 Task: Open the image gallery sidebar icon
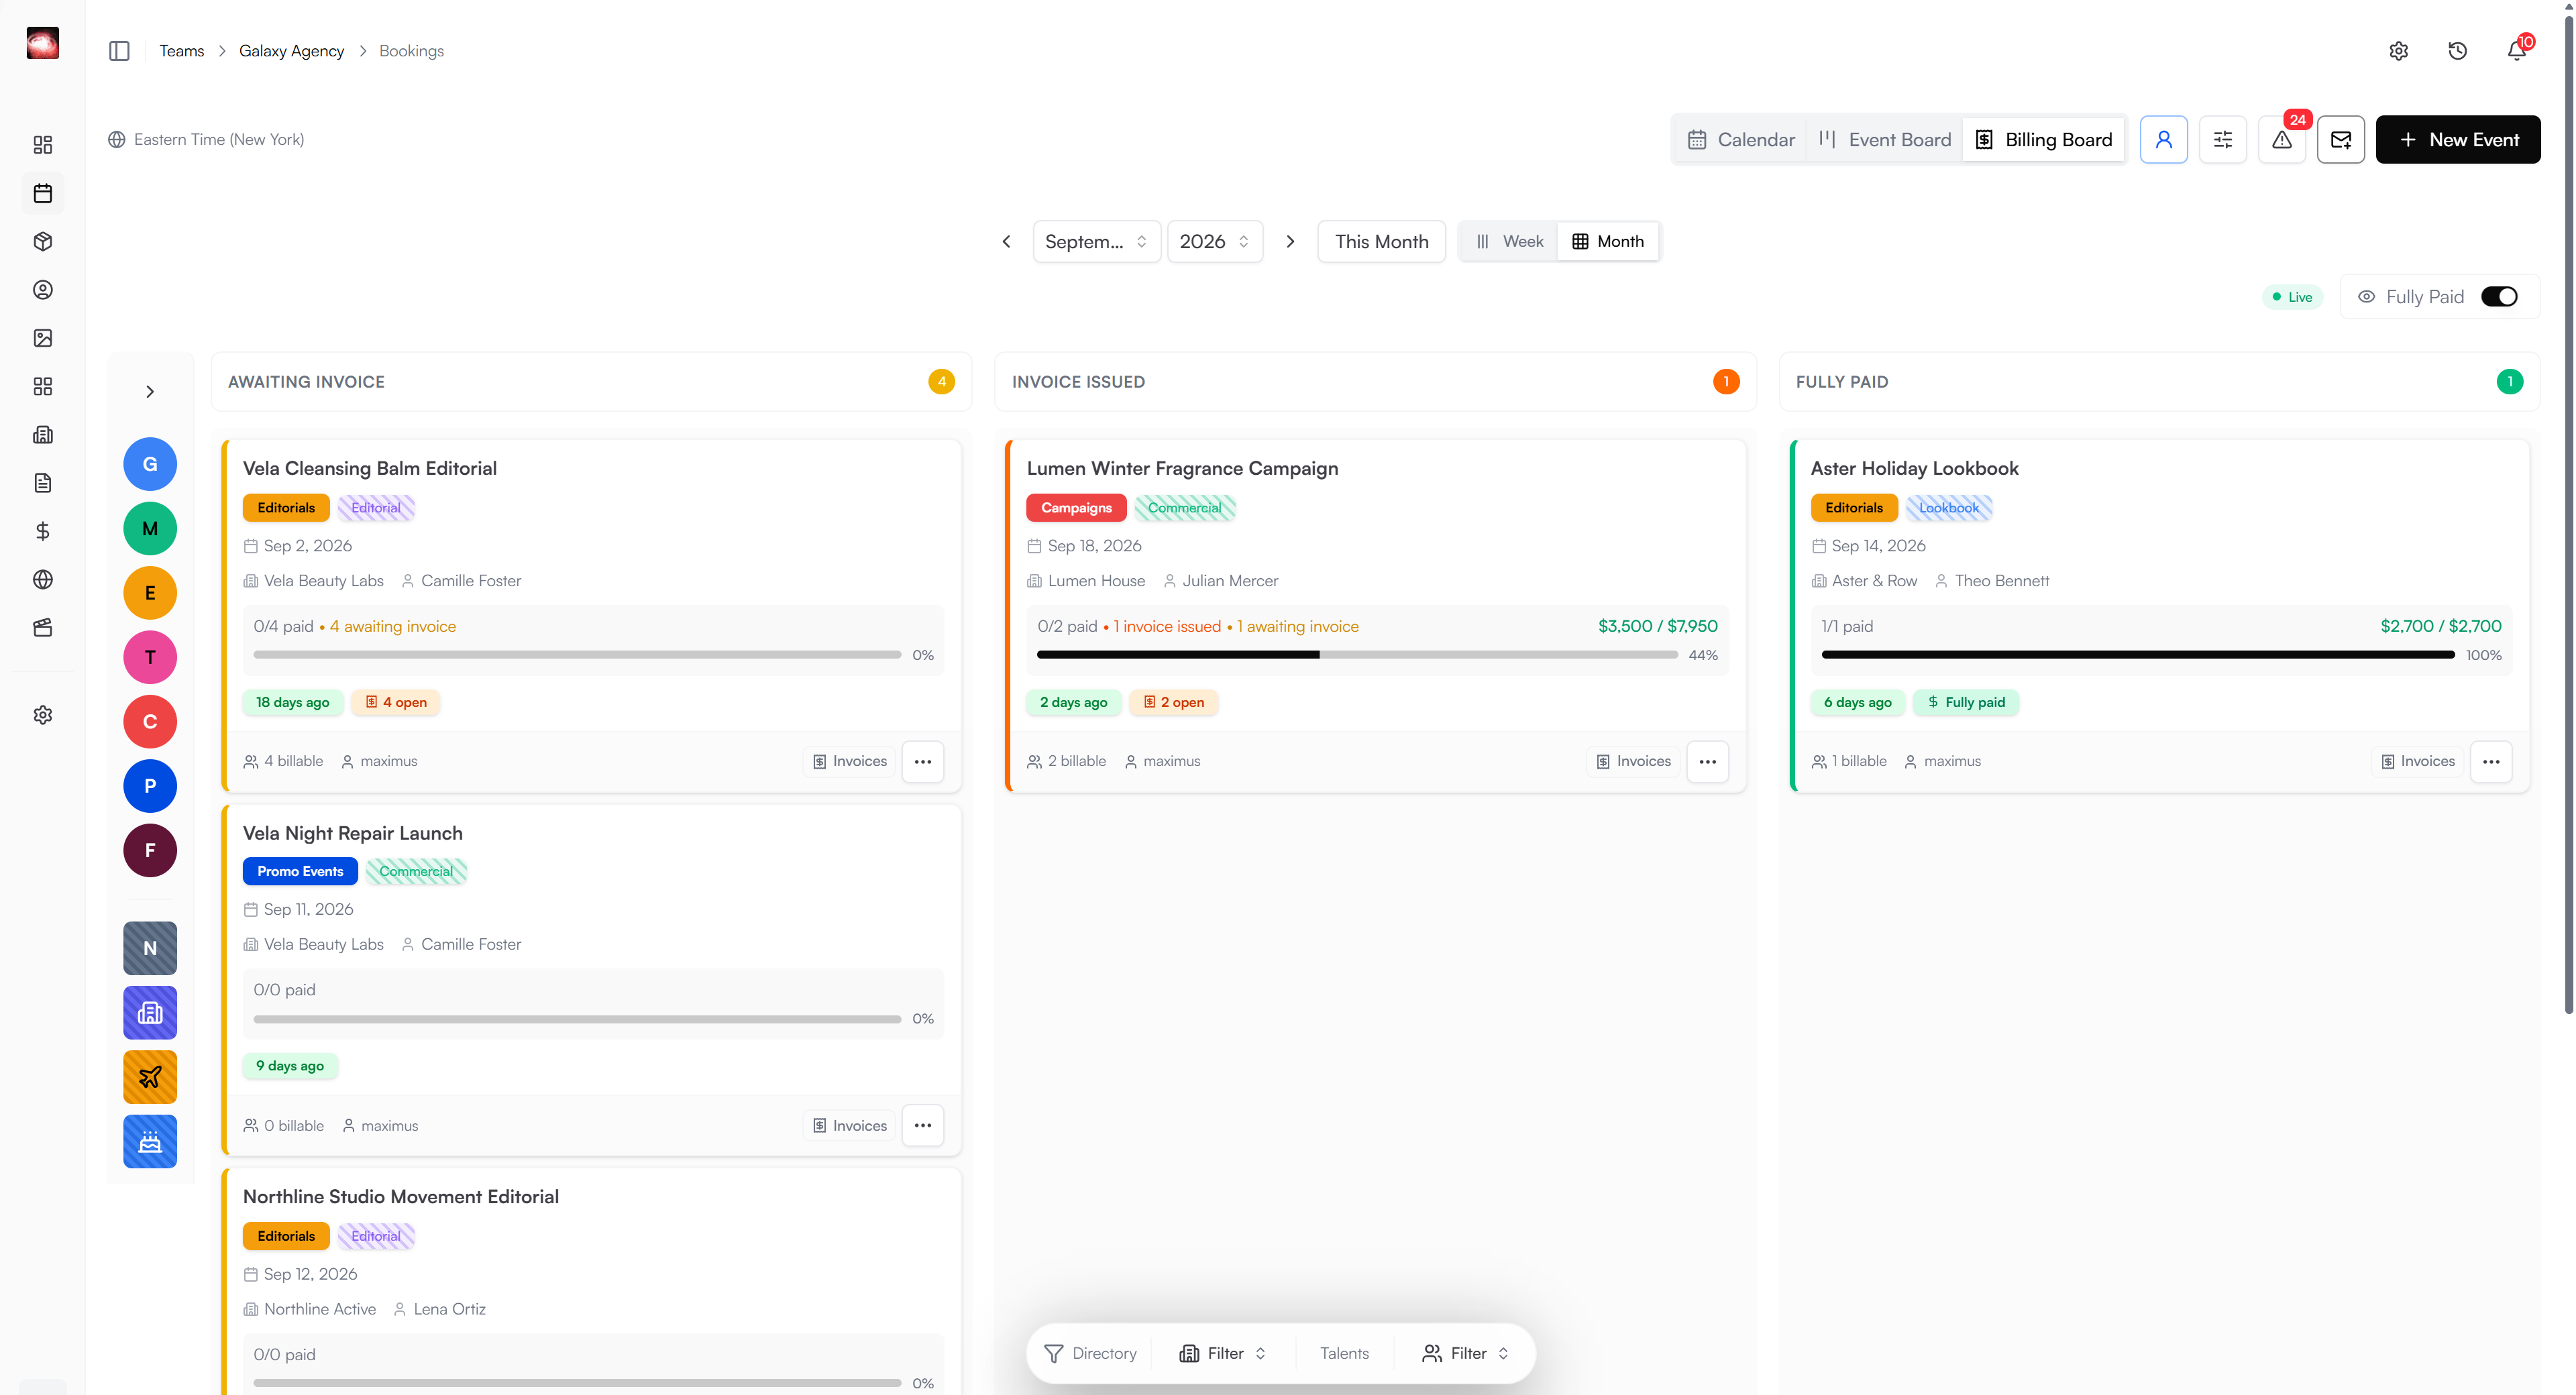[x=42, y=338]
